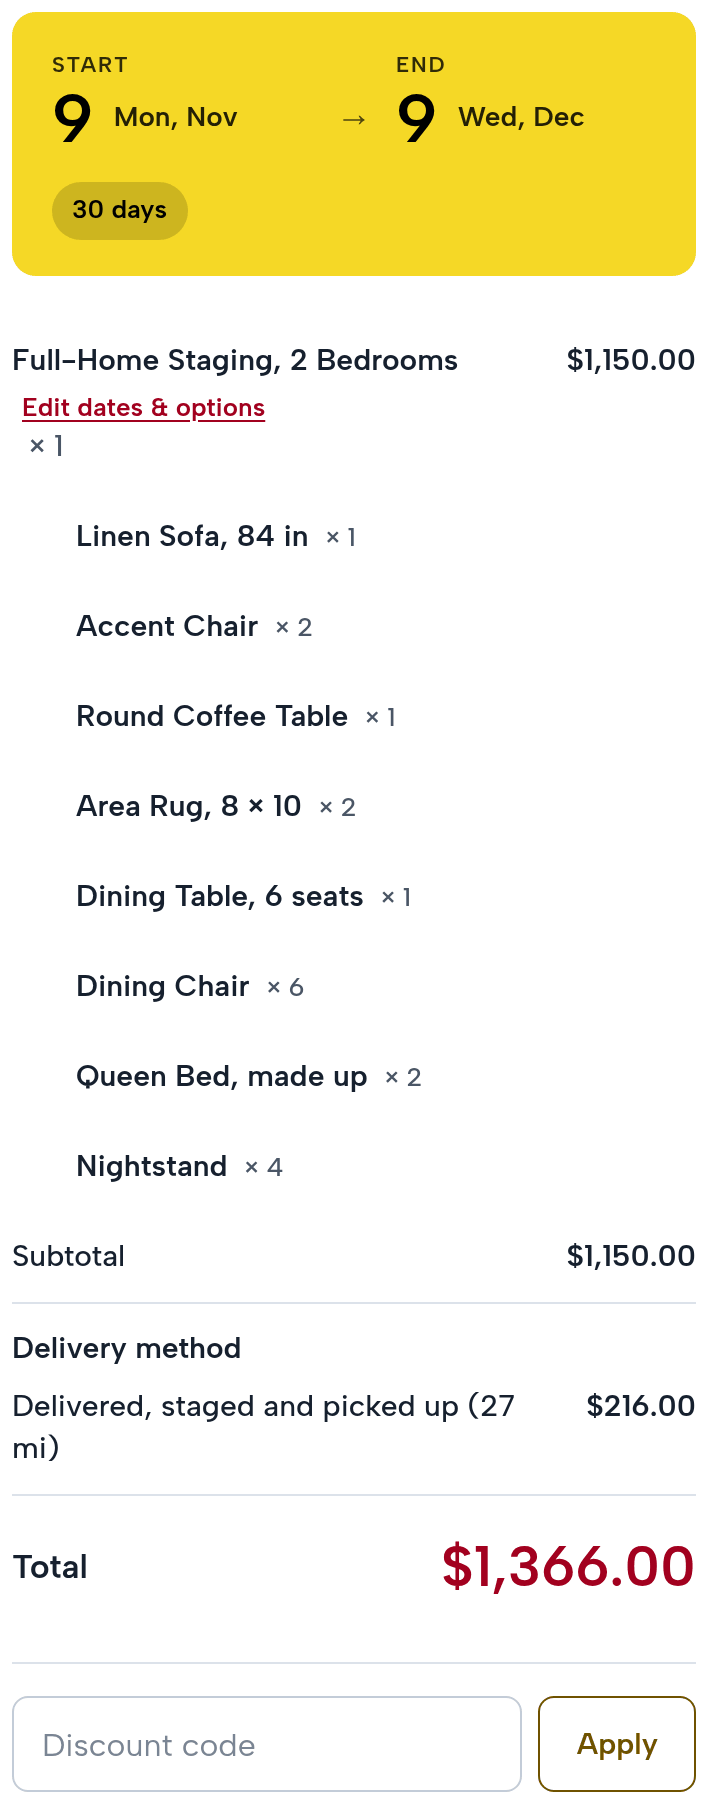Click the Area Rug, 8 × 10 item
Viewport: 708px width, 1804px height.
pyautogui.click(x=189, y=806)
